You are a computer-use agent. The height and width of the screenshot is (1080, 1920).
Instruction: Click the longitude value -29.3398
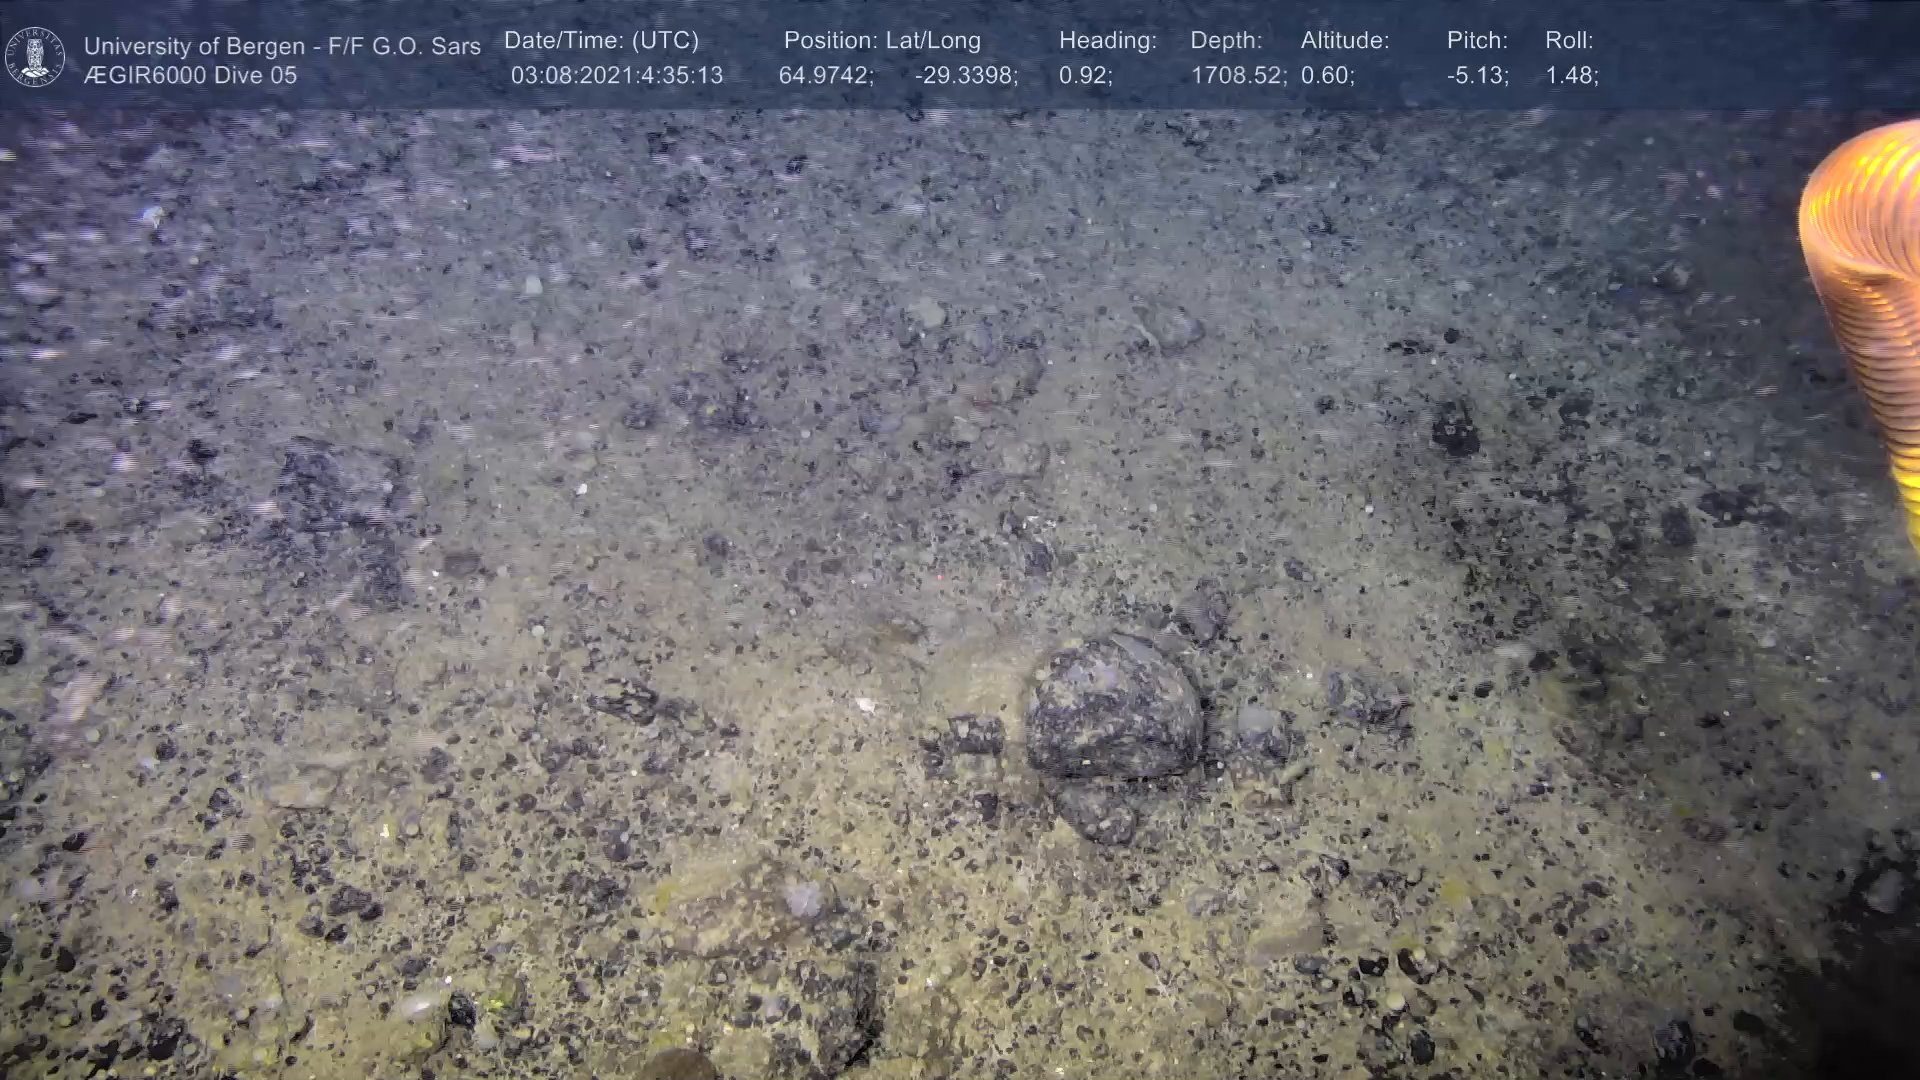[965, 75]
